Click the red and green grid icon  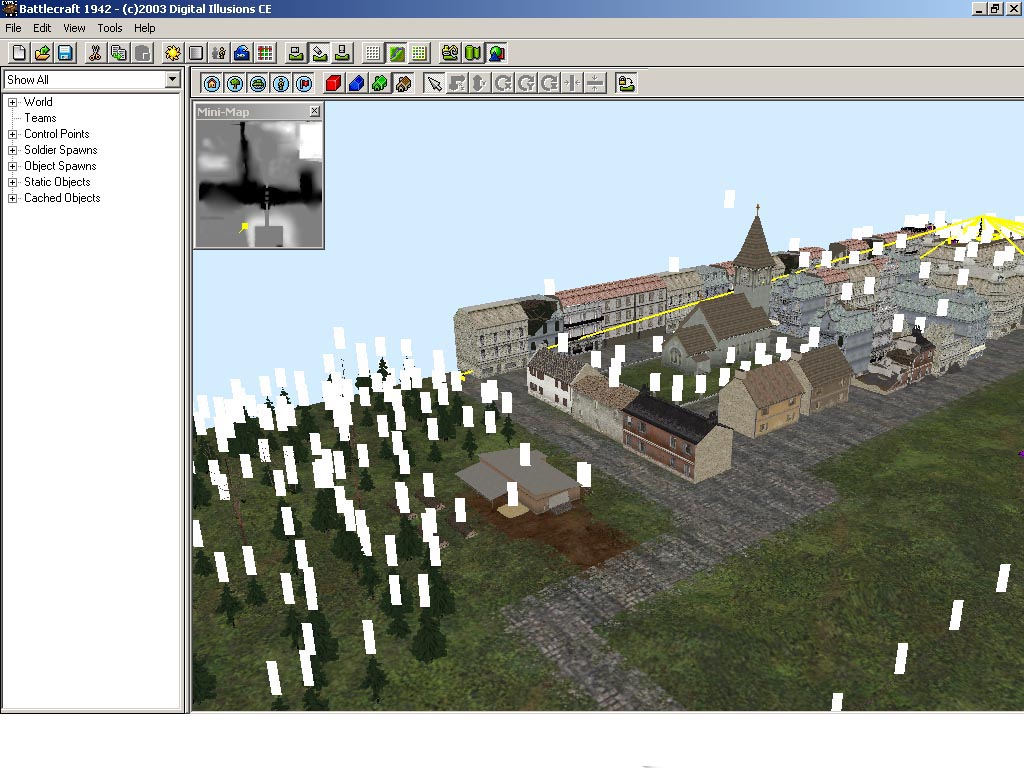pyautogui.click(x=265, y=53)
